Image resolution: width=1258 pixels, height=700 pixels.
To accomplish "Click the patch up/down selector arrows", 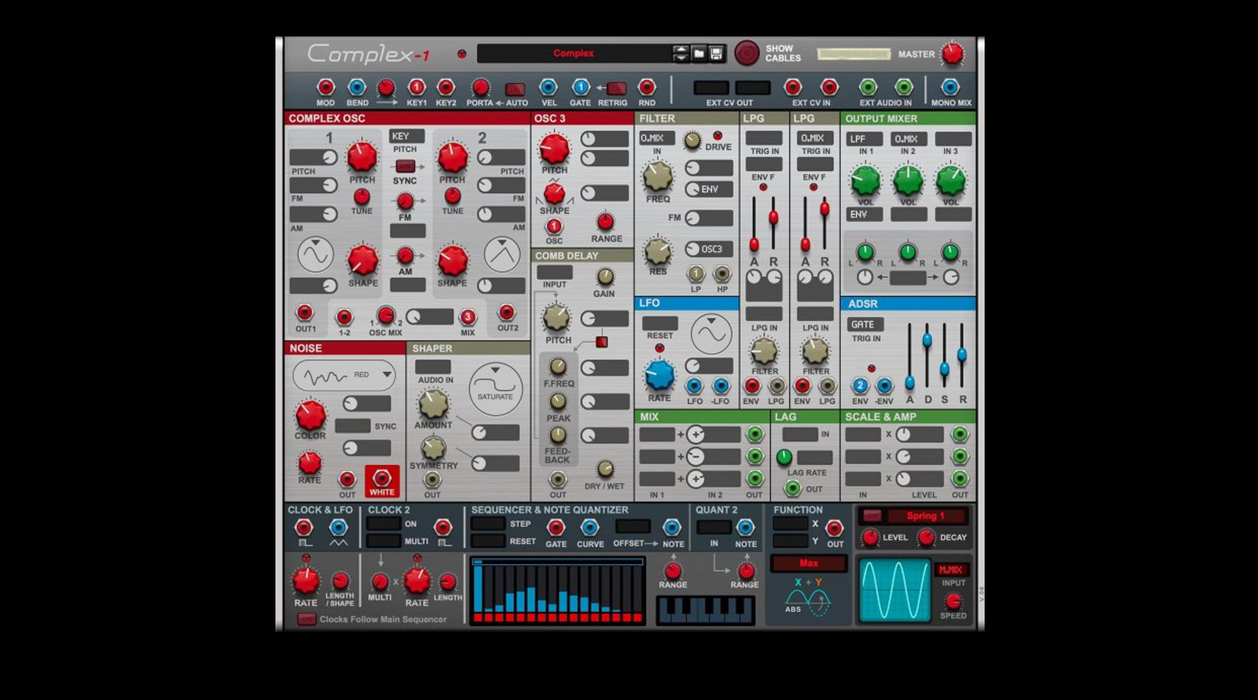I will (681, 53).
